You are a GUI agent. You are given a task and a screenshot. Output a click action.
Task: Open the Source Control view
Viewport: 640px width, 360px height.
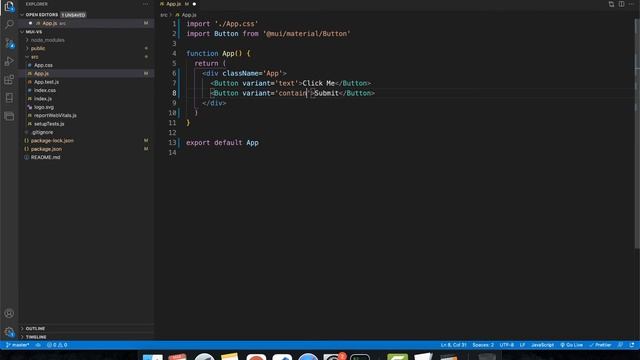pos(9,43)
